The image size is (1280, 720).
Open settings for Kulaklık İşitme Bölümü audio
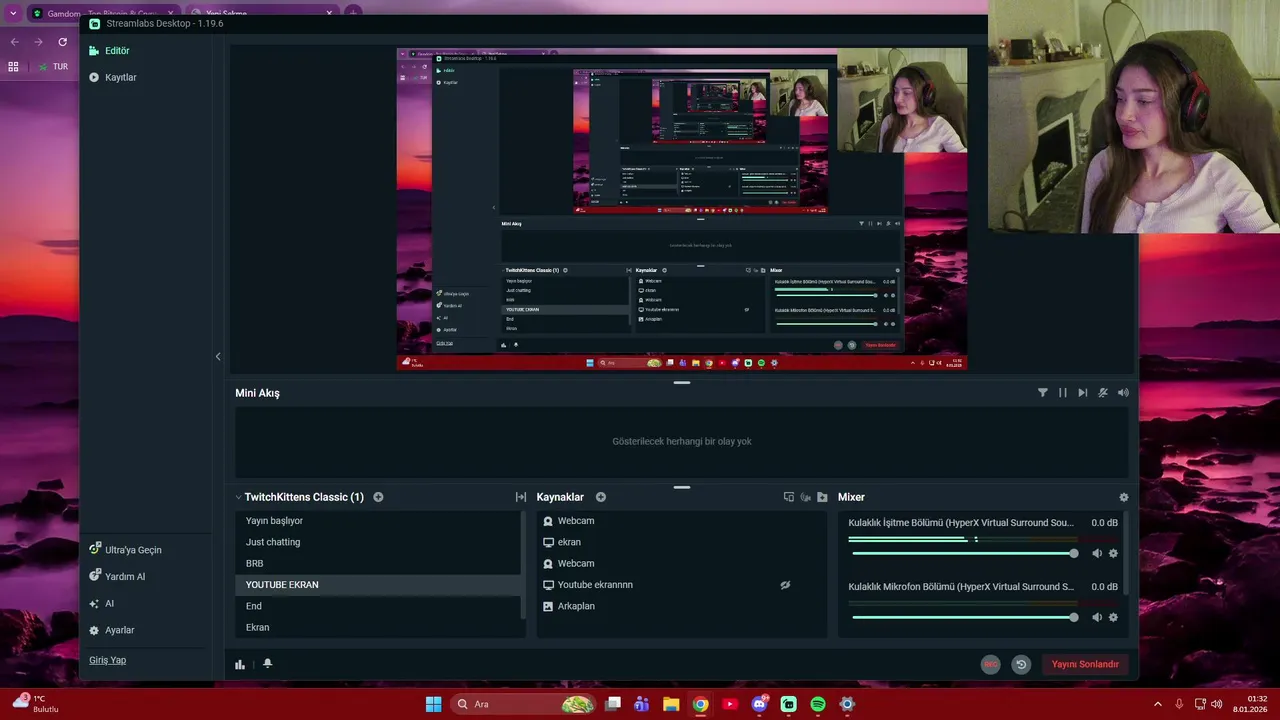[x=1113, y=554]
